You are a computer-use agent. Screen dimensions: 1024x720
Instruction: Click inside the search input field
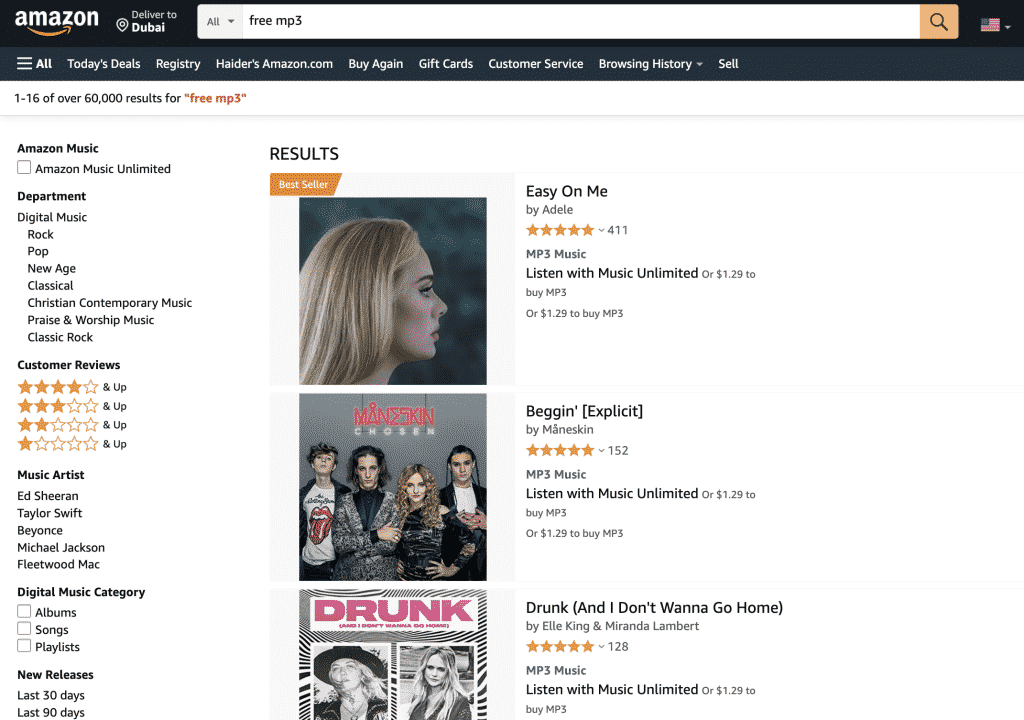550,20
